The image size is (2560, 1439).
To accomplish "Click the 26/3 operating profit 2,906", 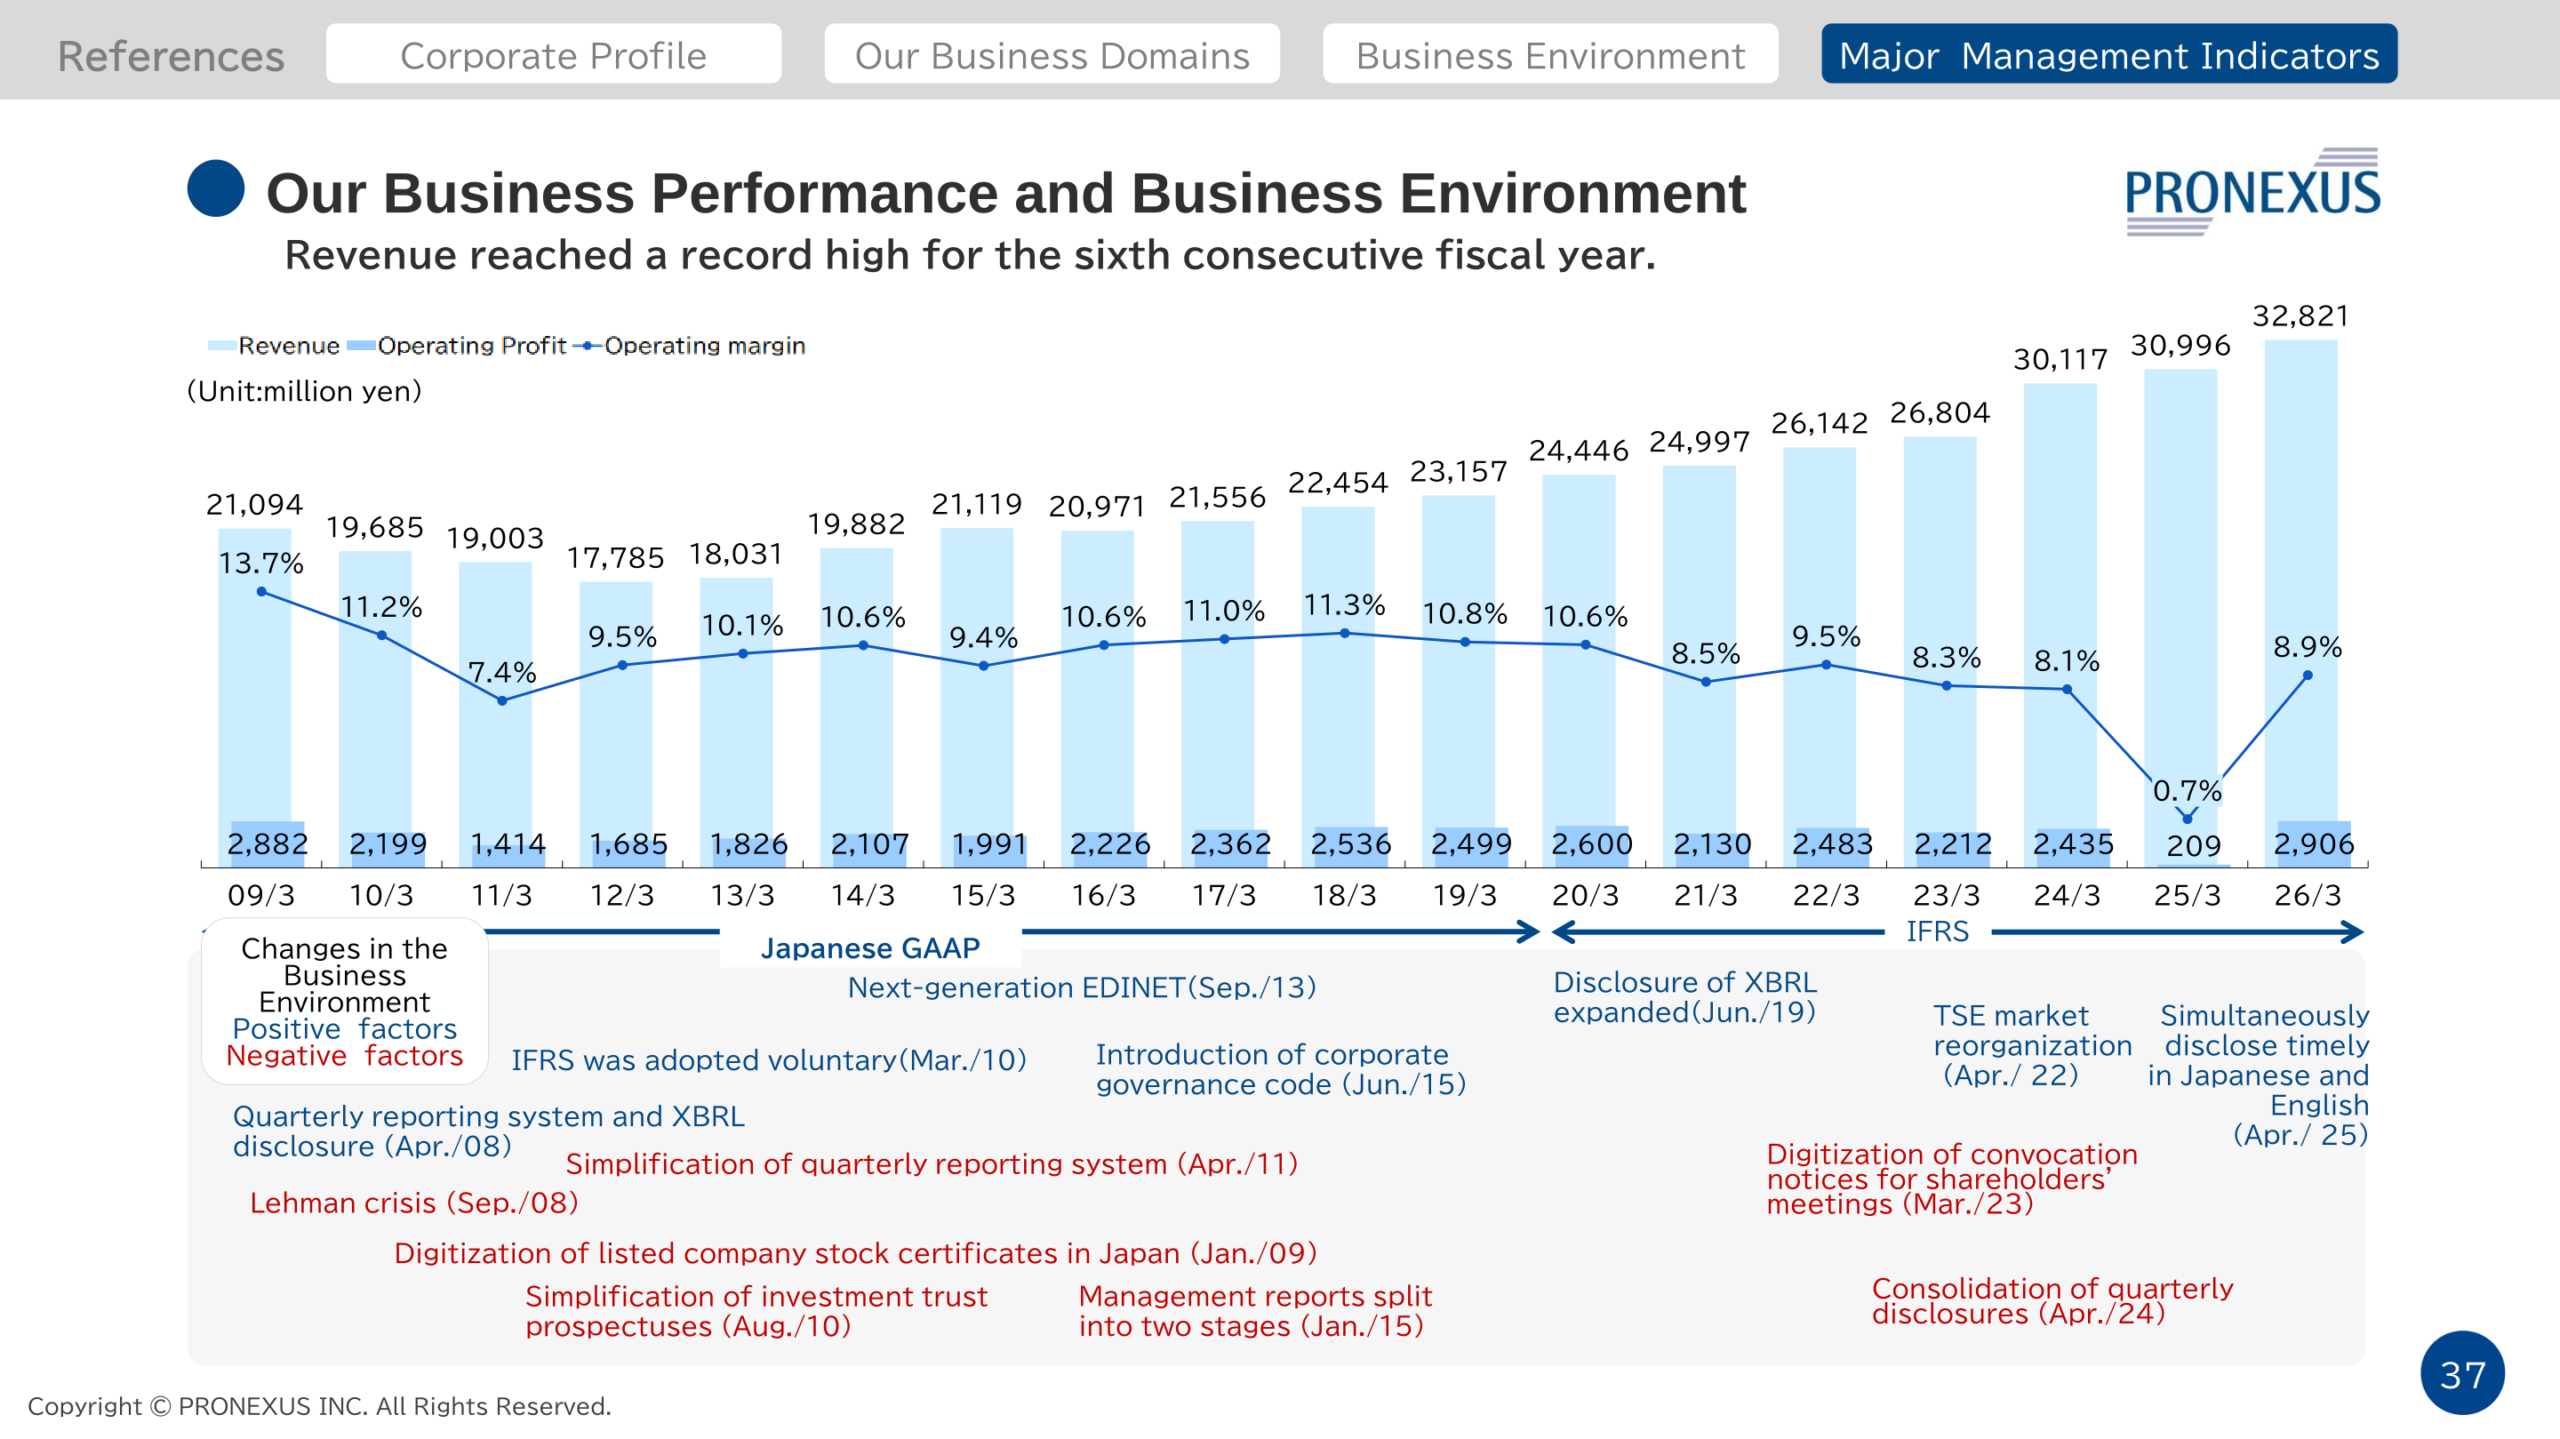I will tap(2314, 844).
